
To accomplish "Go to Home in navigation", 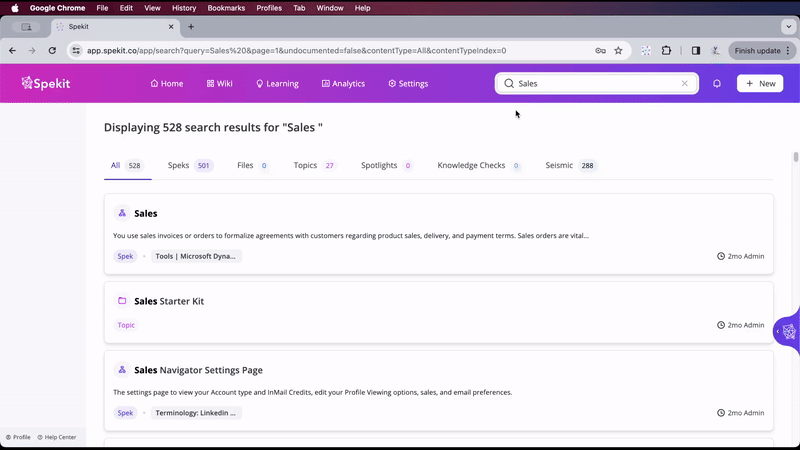I will coord(167,84).
